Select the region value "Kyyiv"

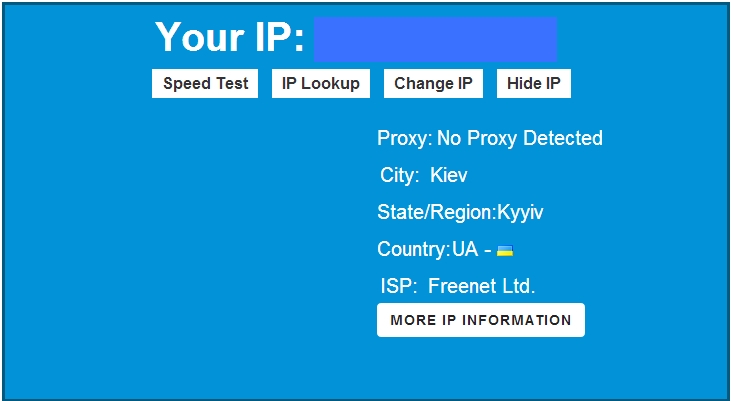(x=520, y=213)
